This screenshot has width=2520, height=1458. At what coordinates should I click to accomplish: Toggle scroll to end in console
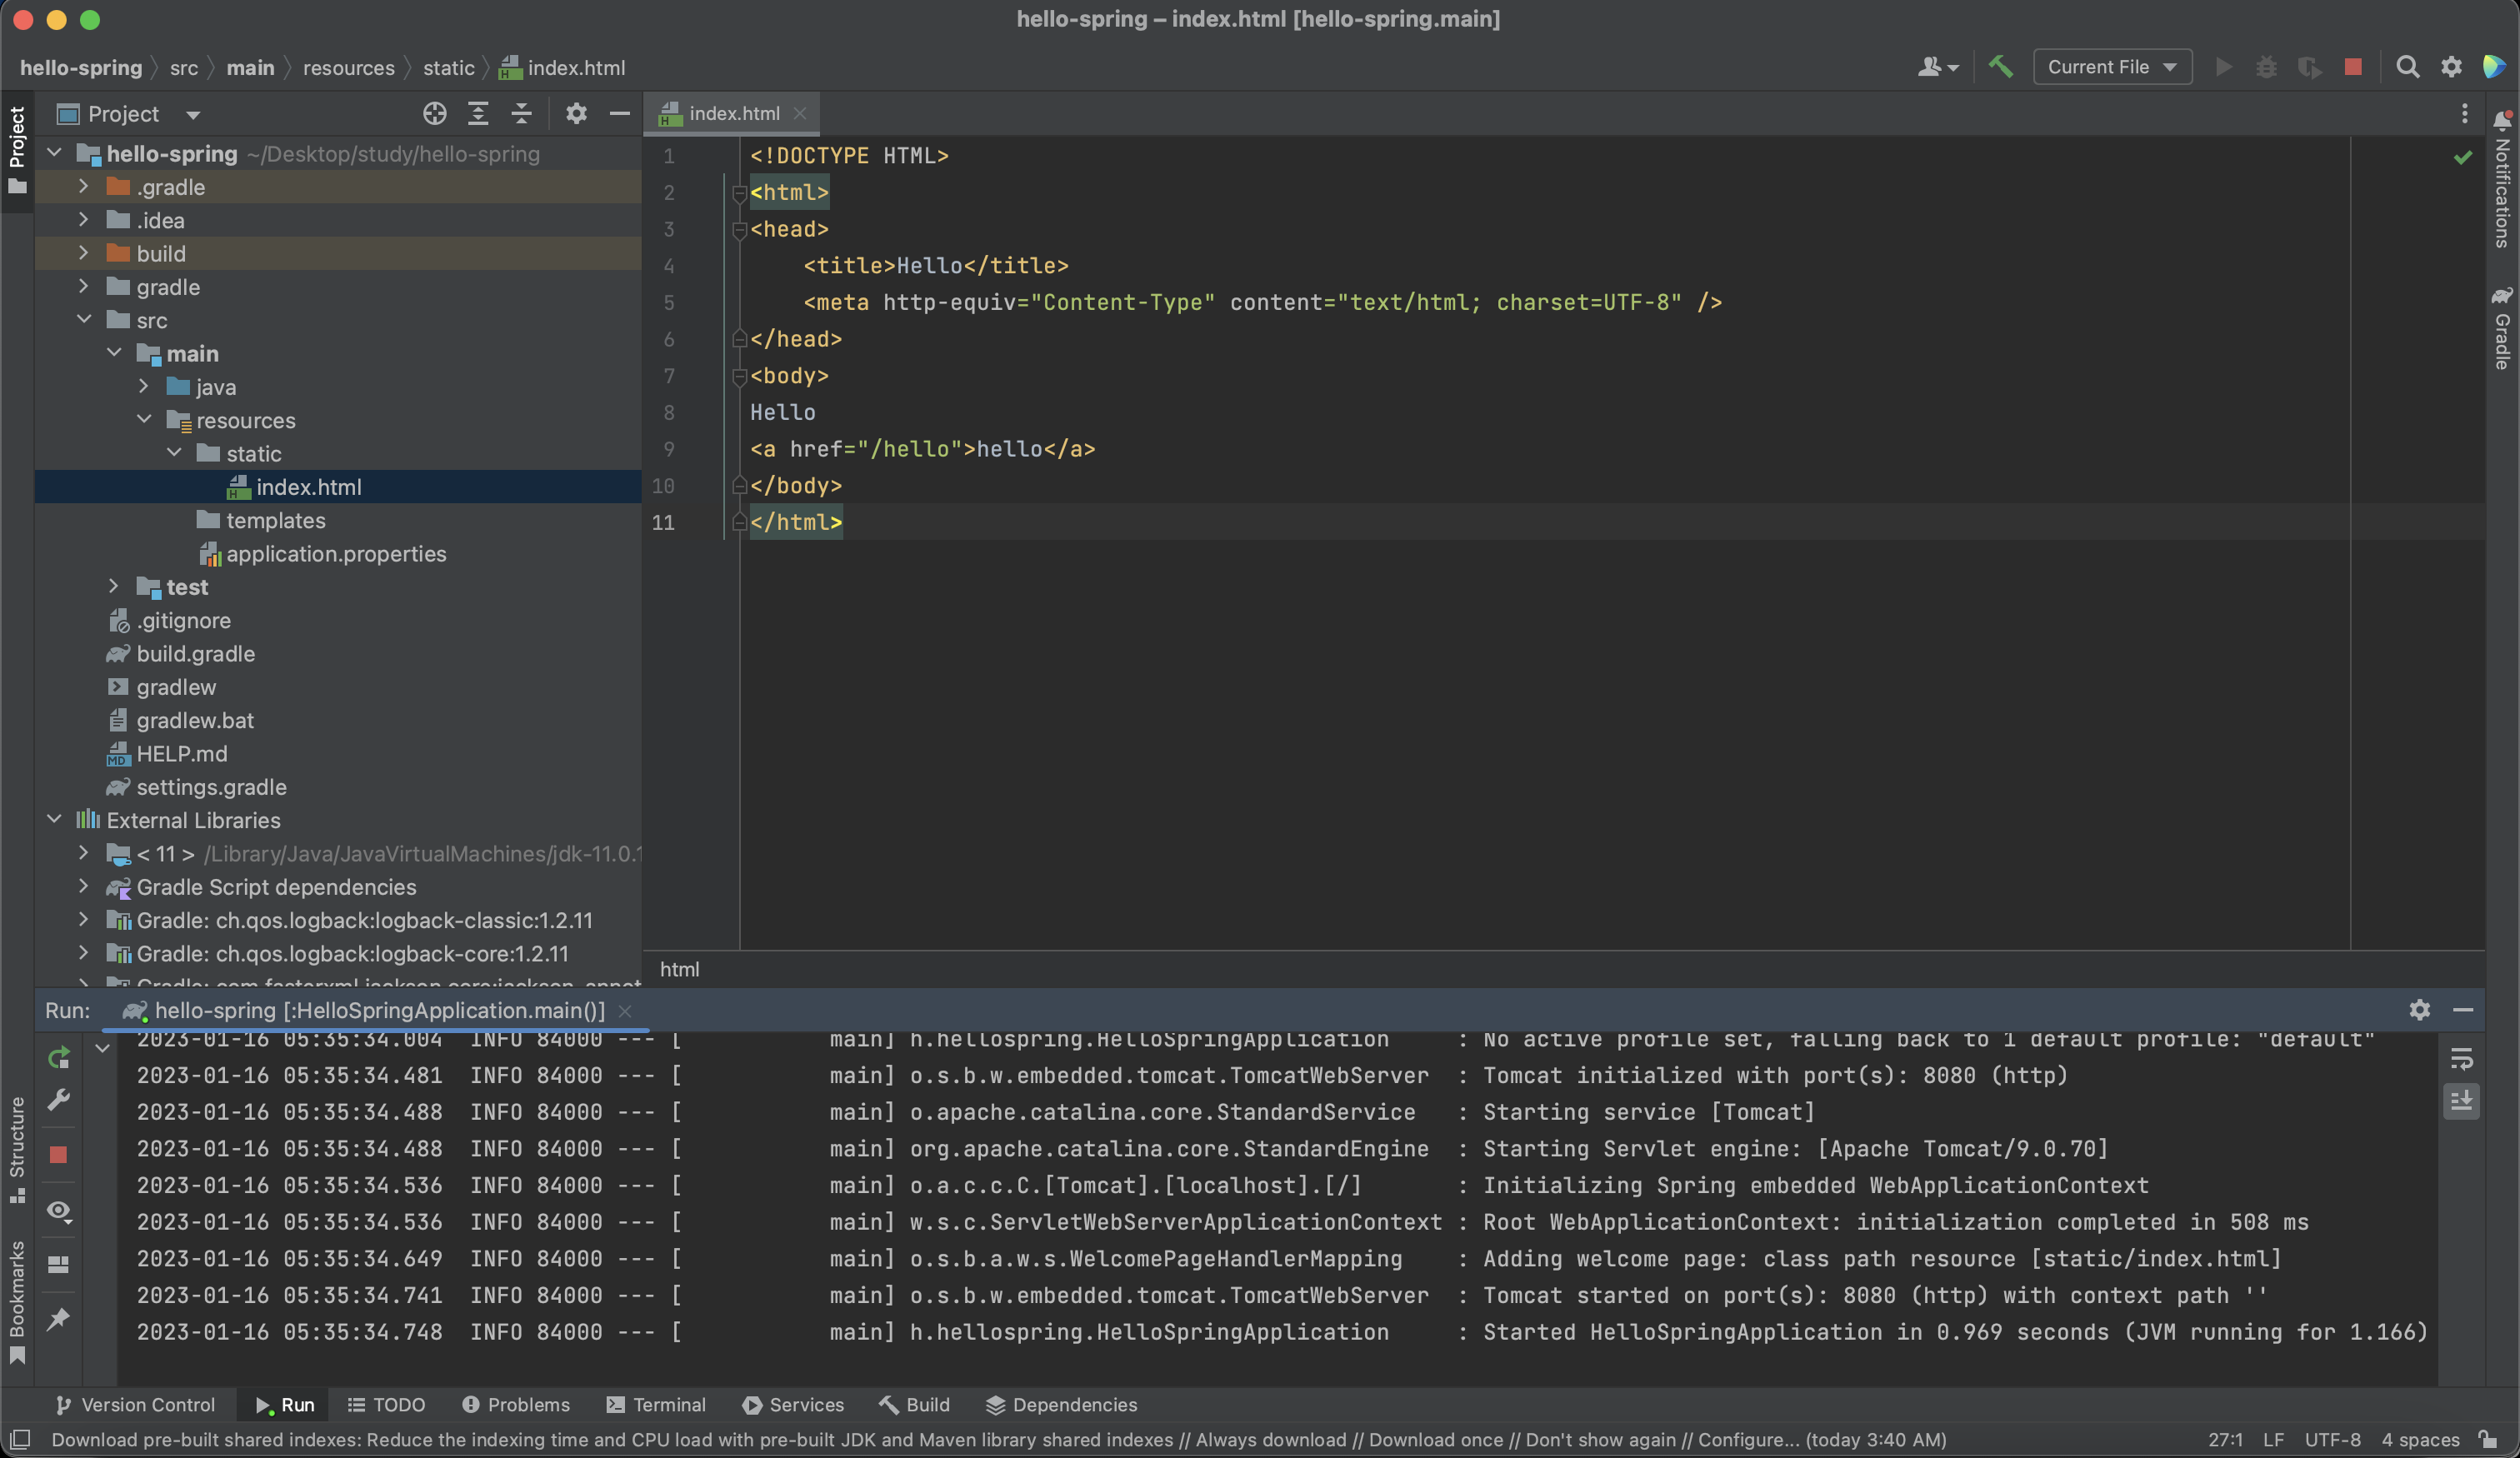pyautogui.click(x=2461, y=1101)
